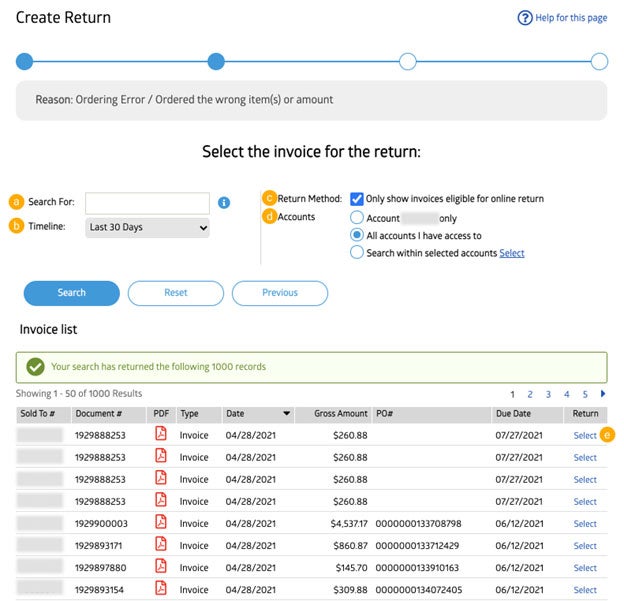
Task: Open PDF icon for invoice 1929893171
Action: point(161,545)
